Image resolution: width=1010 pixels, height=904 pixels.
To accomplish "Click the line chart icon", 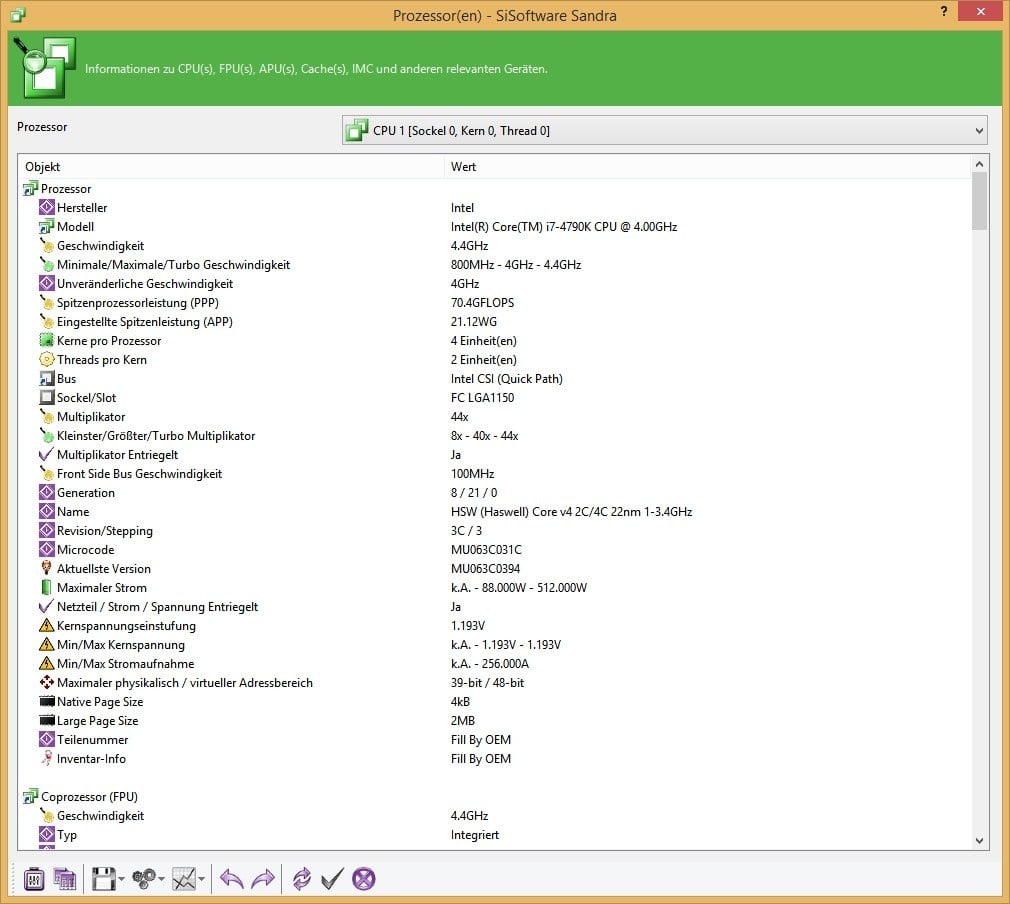I will (184, 879).
